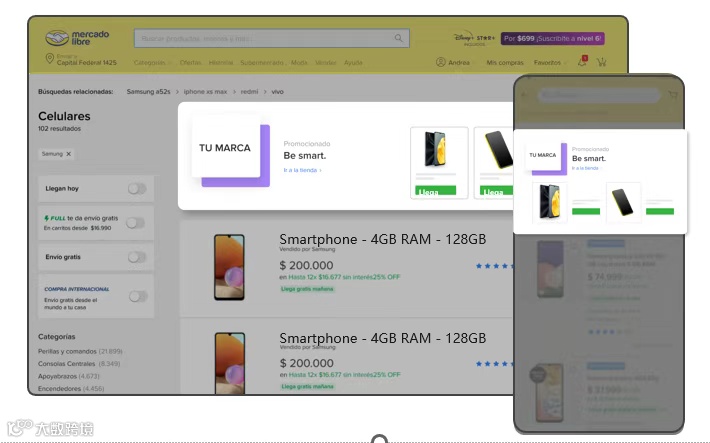Viewport: 710px width, 443px height.
Task: Open Perillas y comandos category
Action: (80, 352)
